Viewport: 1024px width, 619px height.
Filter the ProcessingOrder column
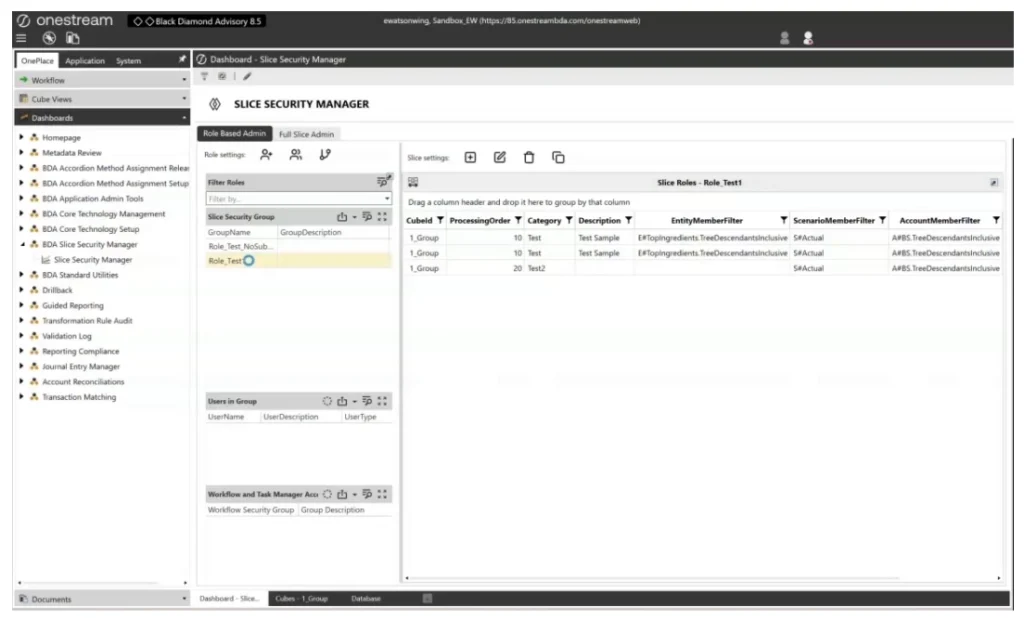point(518,221)
